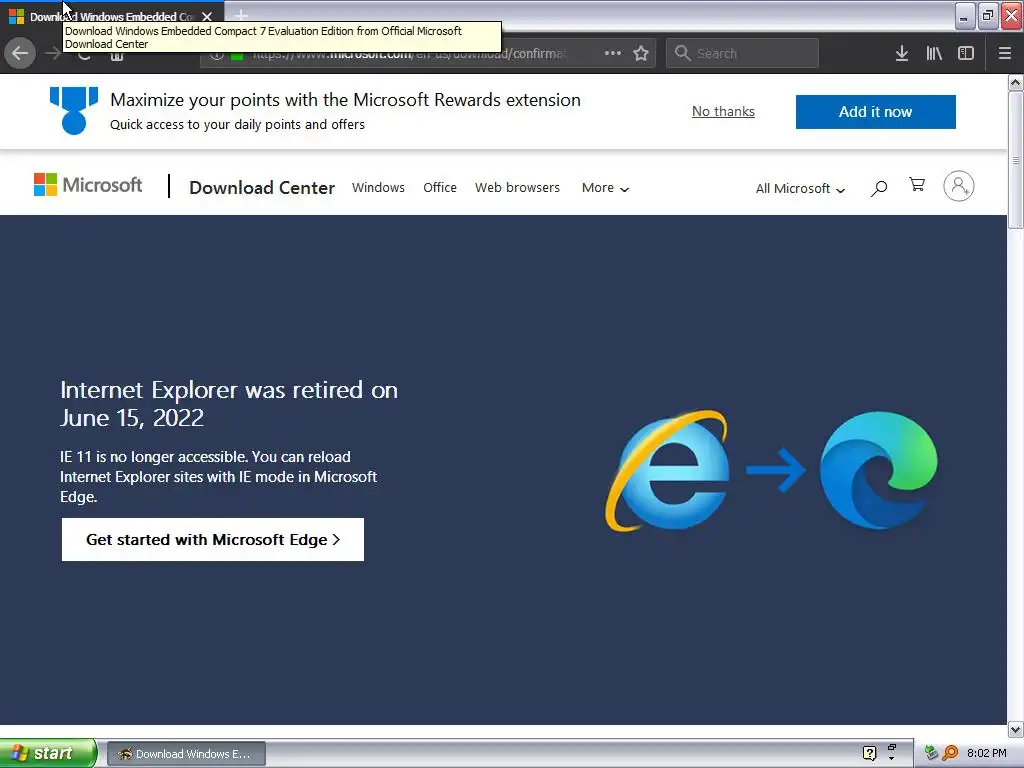The image size is (1024, 768).
Task: Sign in using the account avatar icon
Action: [959, 186]
